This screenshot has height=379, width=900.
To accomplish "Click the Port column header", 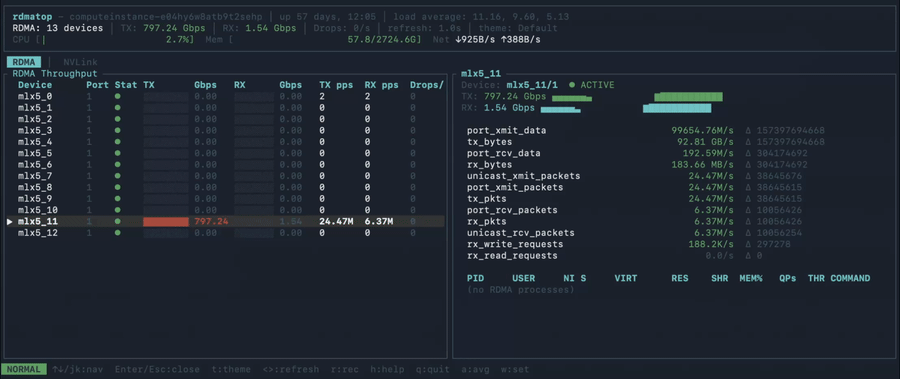I will point(98,85).
